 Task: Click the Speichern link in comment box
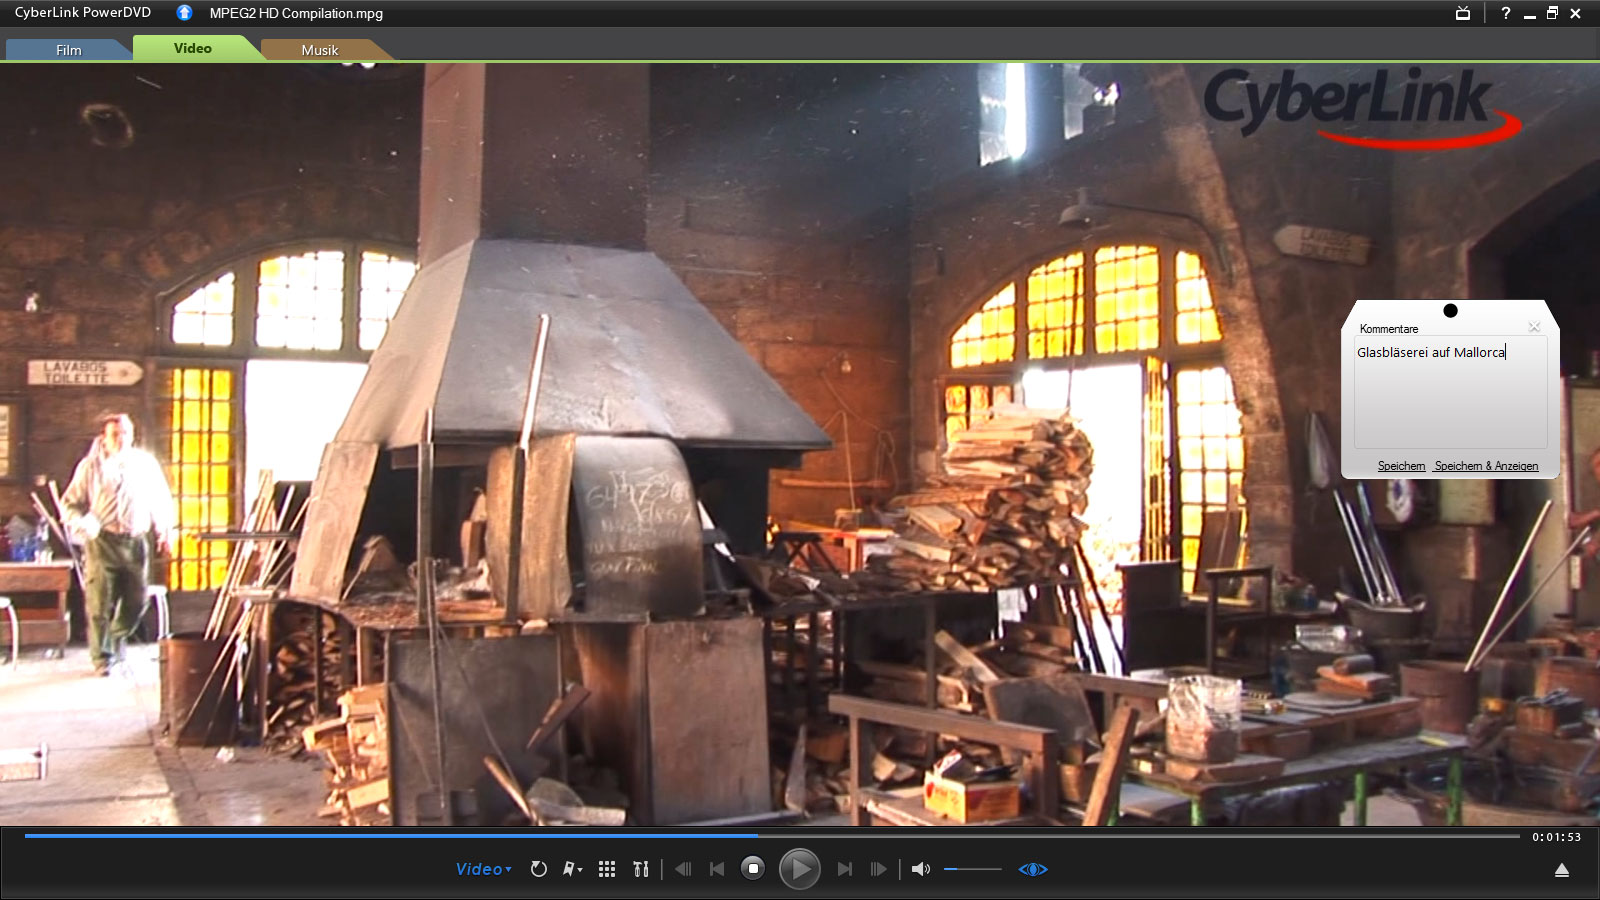pos(1401,466)
